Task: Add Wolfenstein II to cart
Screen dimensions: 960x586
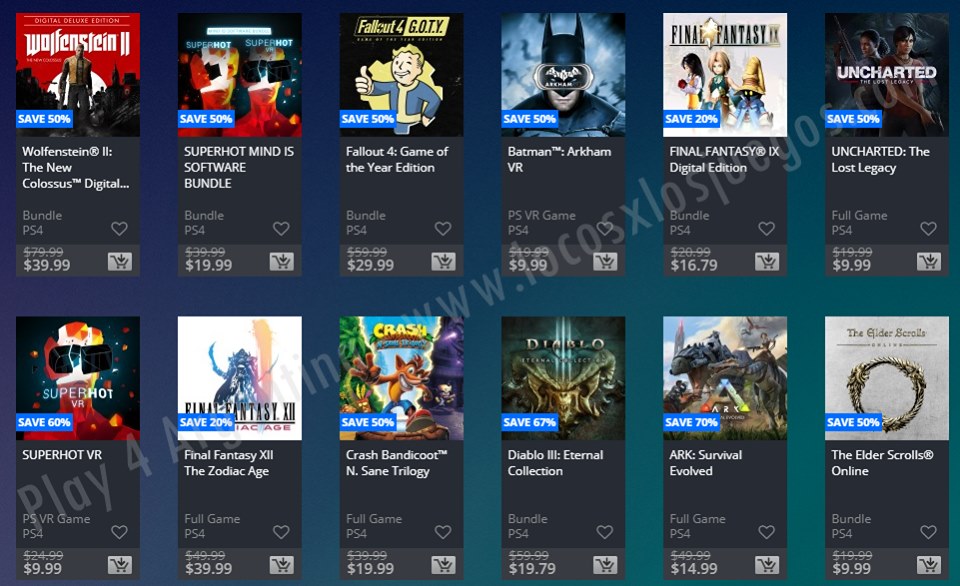Action: [x=120, y=261]
